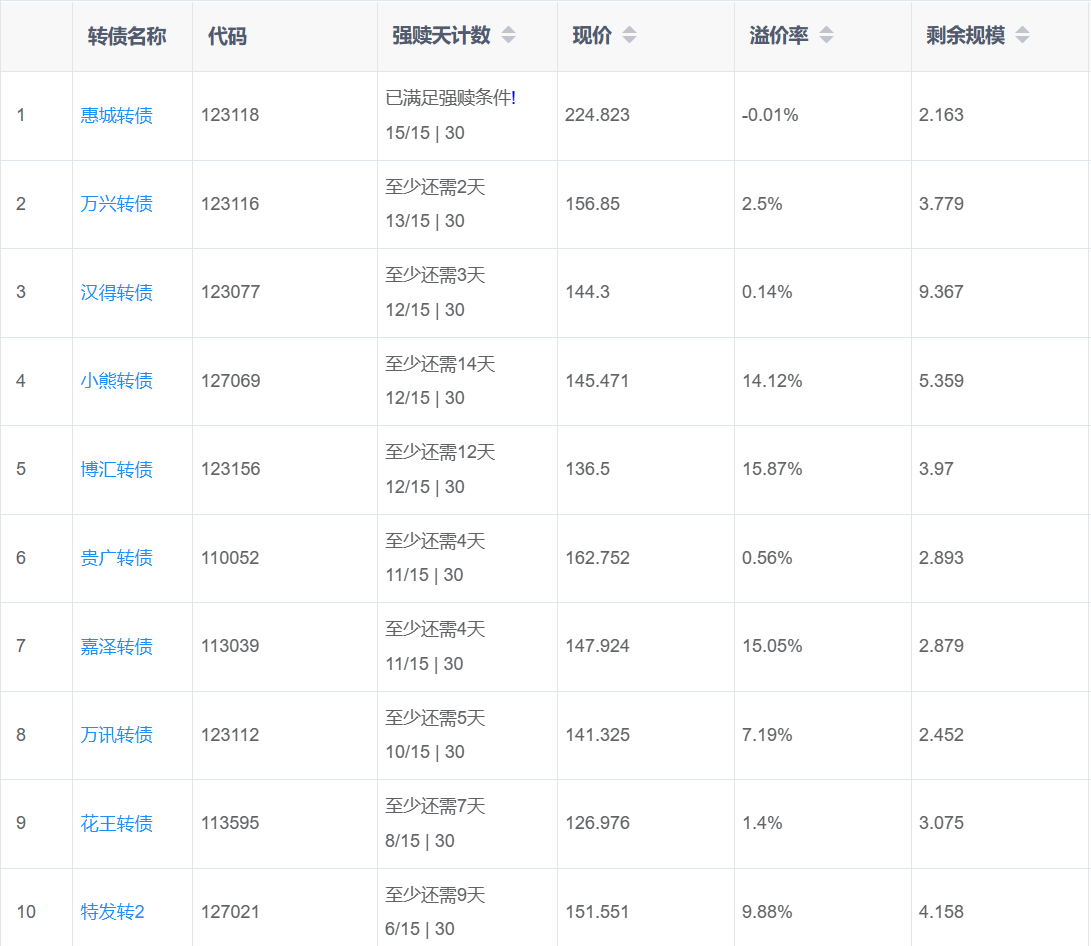Click the 15.87% premium rate cell
The image size is (1091, 946).
(772, 469)
